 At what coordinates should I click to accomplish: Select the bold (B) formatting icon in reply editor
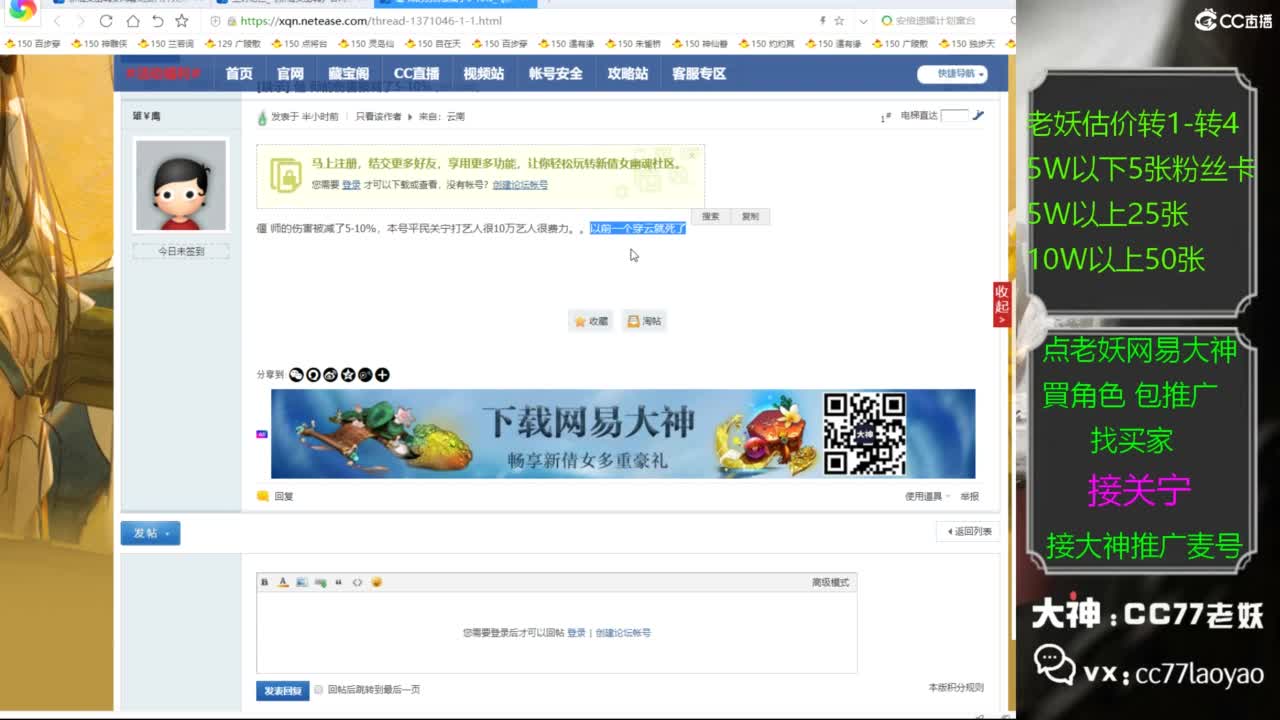pos(263,582)
